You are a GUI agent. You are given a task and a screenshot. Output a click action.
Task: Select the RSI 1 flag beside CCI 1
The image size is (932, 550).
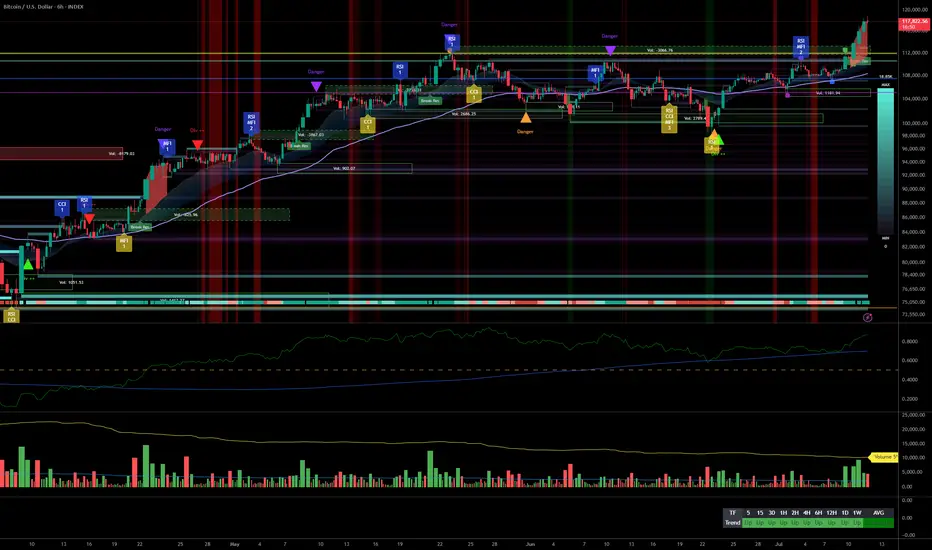[84, 204]
